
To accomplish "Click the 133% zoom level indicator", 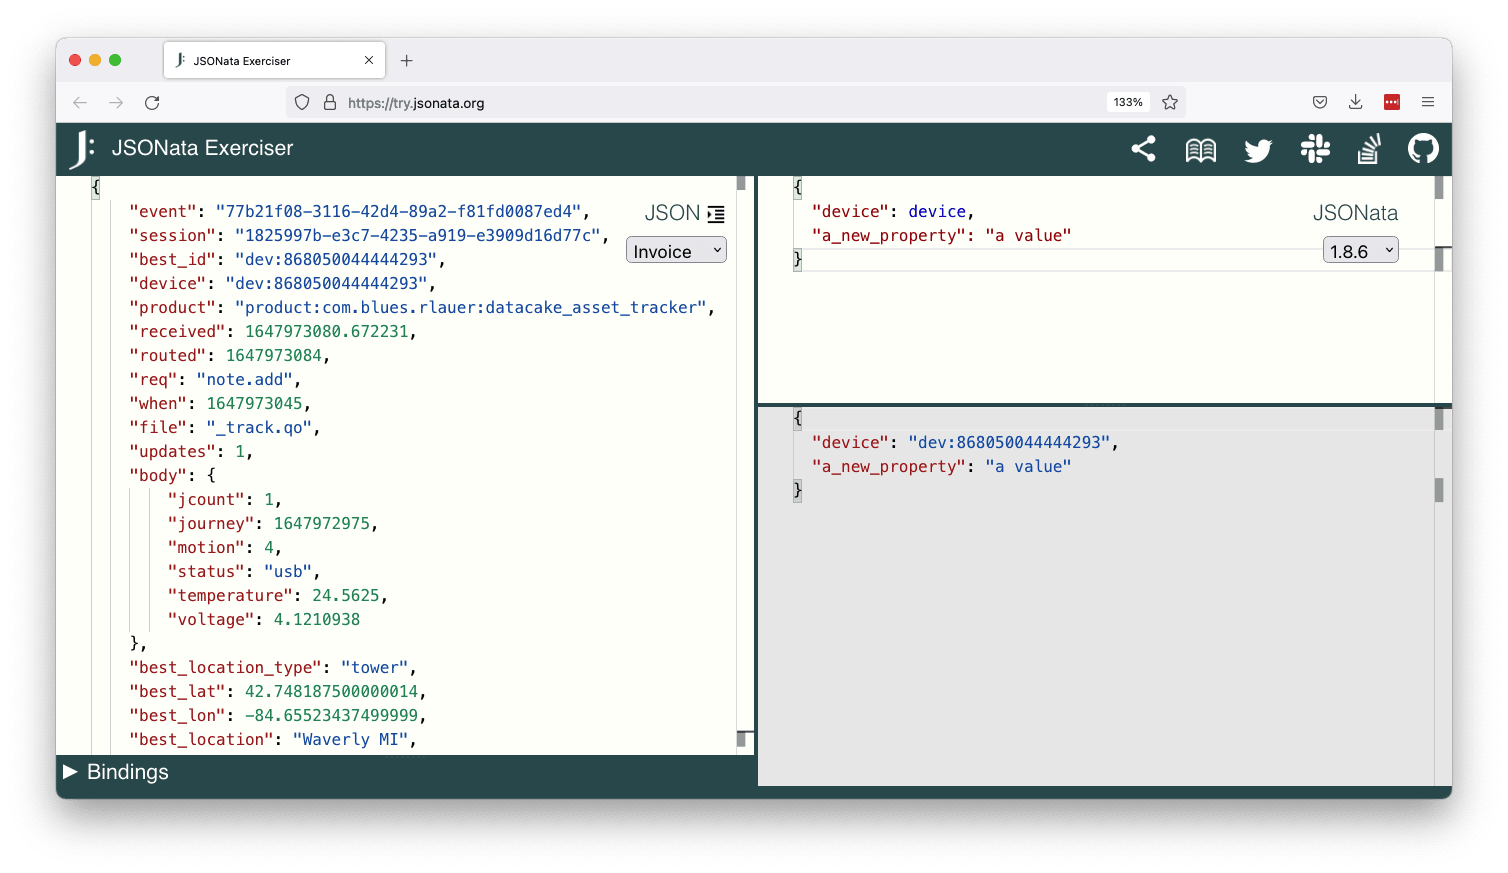I will pos(1128,102).
